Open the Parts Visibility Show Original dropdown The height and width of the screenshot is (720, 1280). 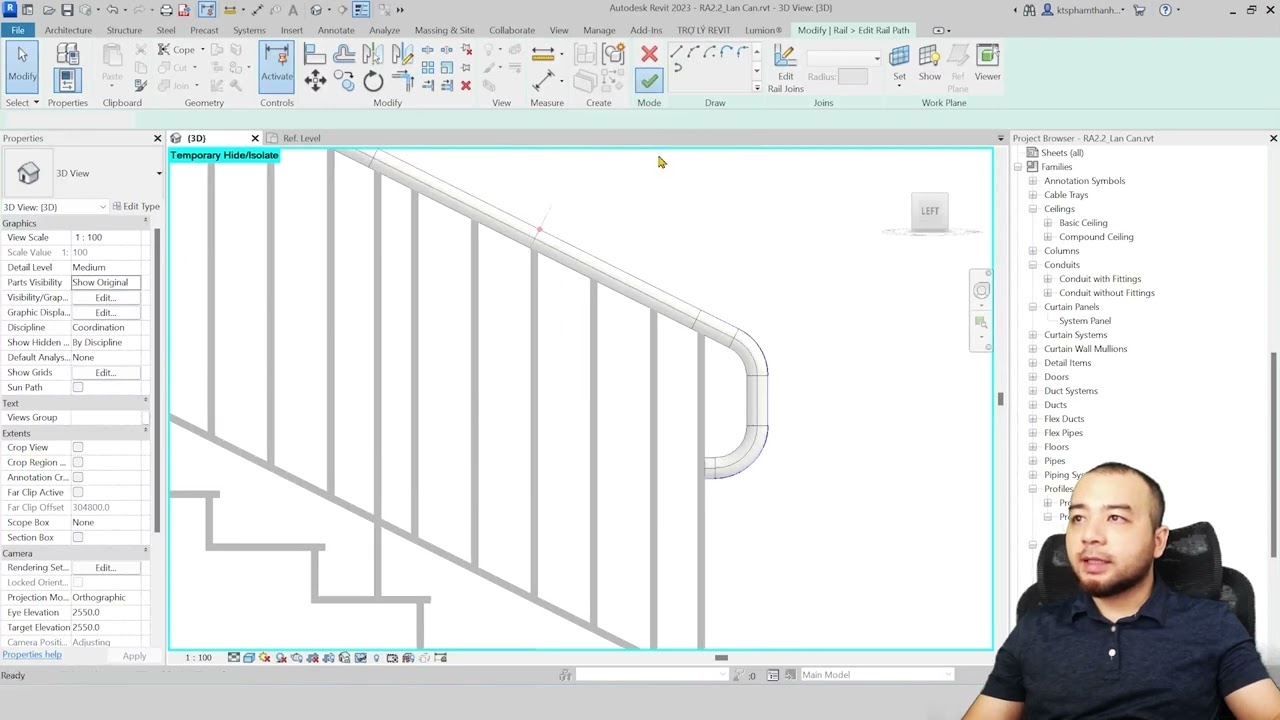click(x=105, y=282)
